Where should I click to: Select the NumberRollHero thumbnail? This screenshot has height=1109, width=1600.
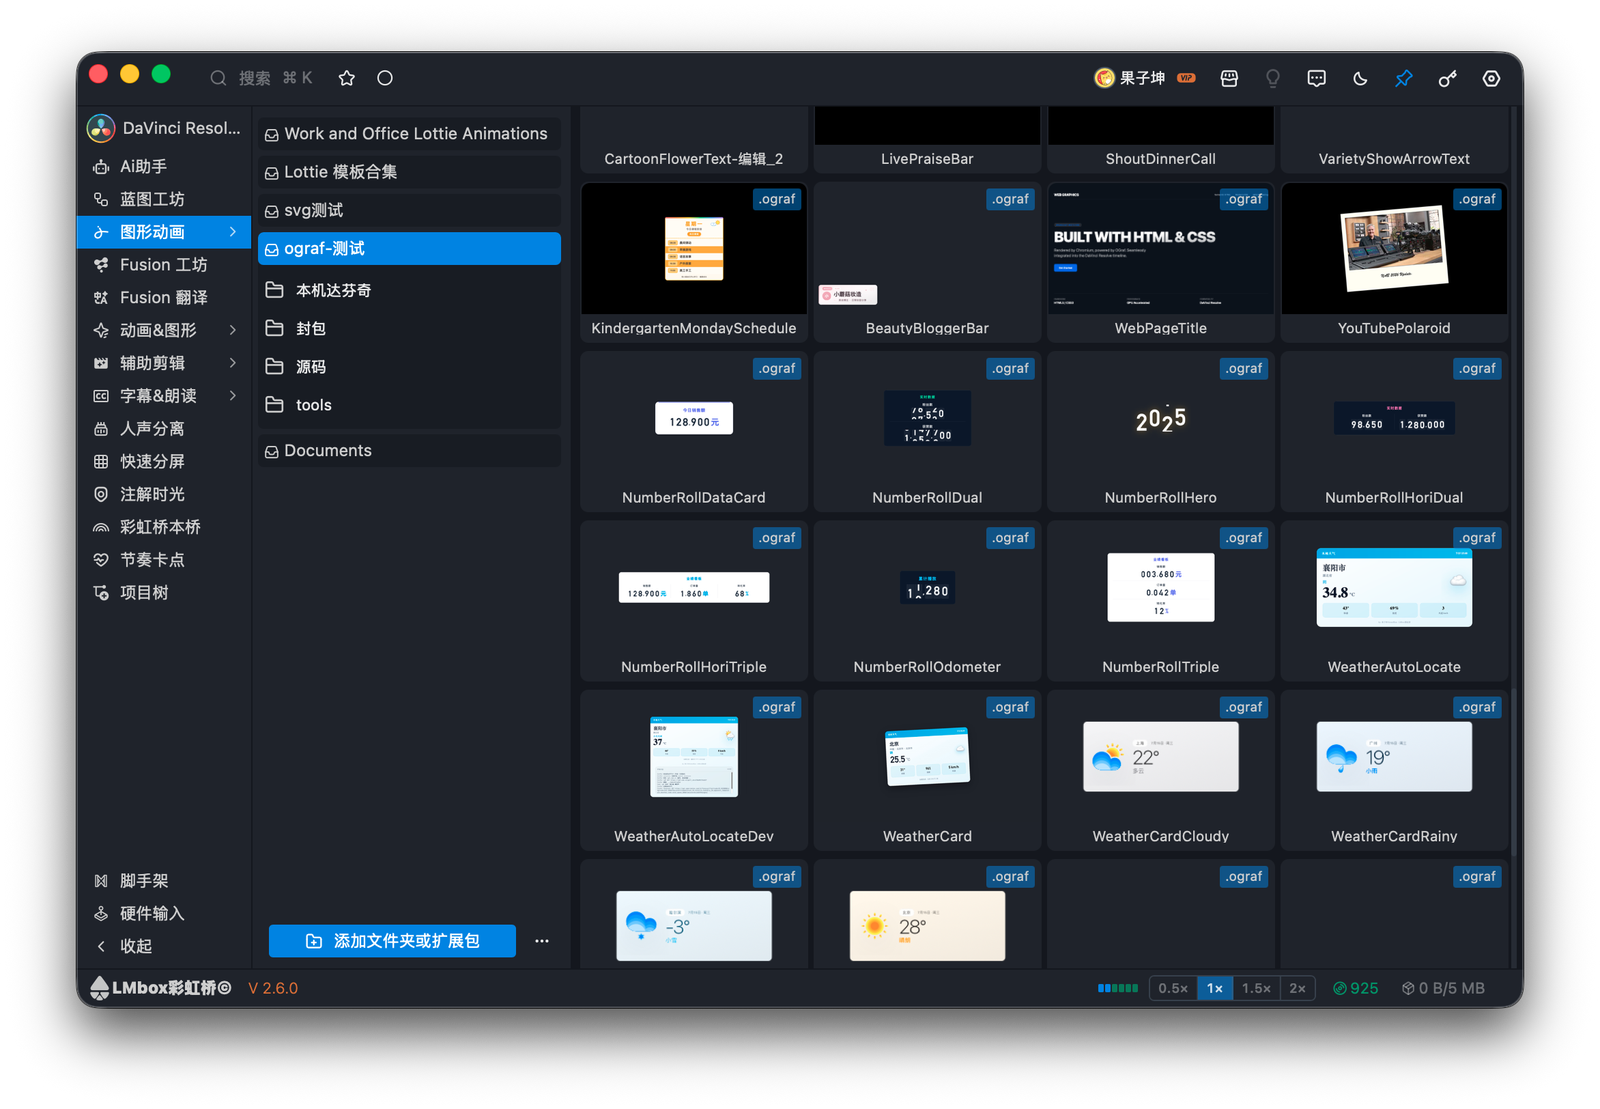tap(1160, 432)
